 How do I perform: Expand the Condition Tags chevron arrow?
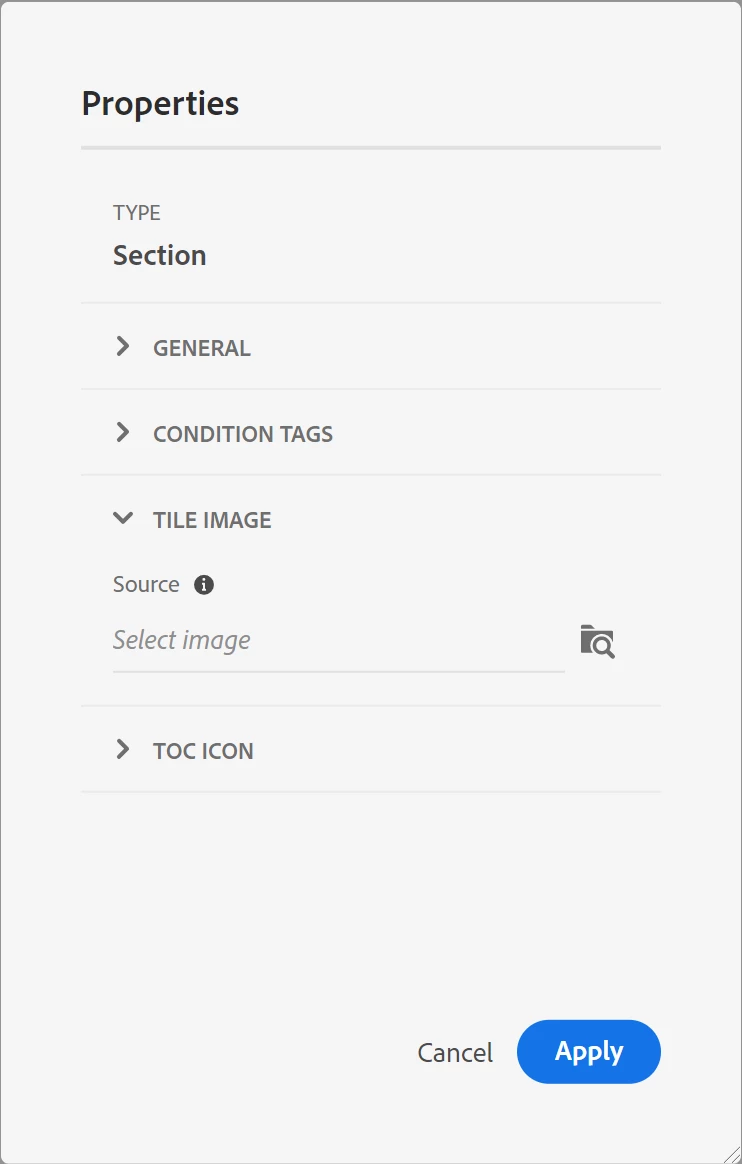[x=123, y=433]
